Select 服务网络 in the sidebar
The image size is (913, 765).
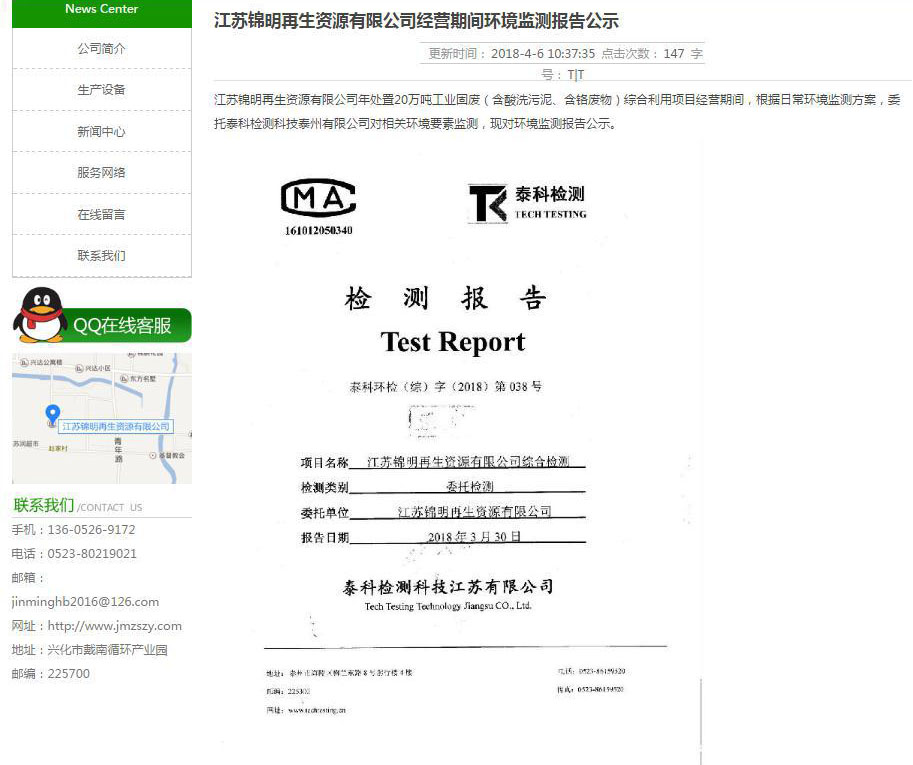pyautogui.click(x=101, y=173)
